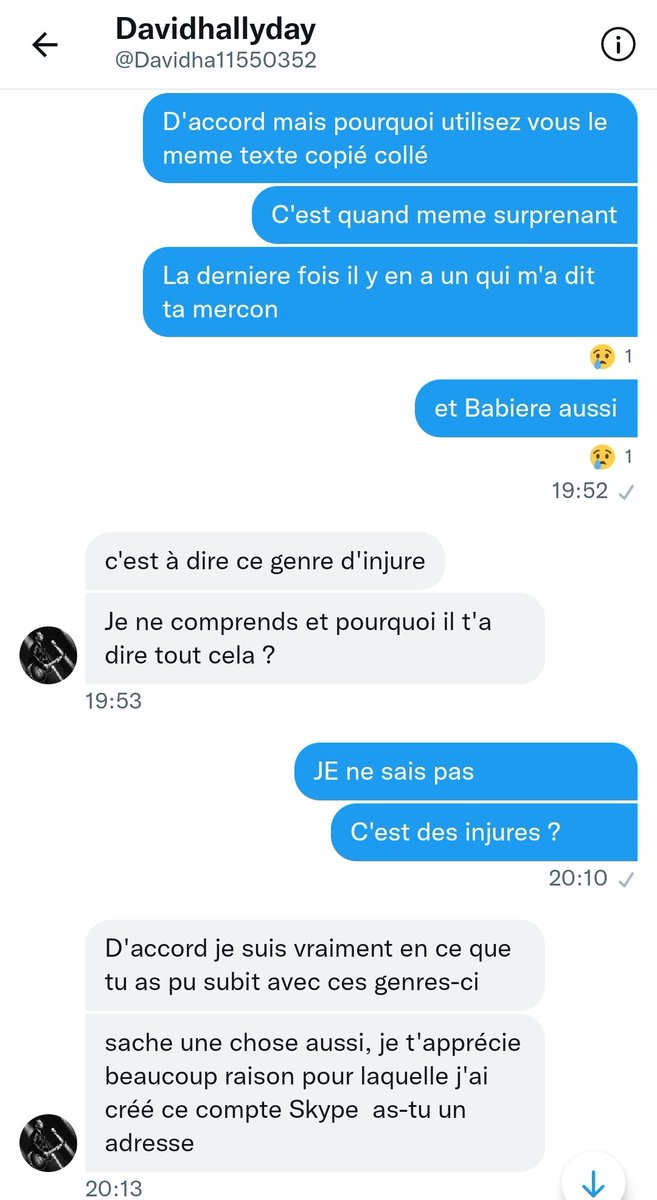Viewport: 657px width, 1200px height.
Task: Tap crying emoji reaction under 'et Babiere aussi'
Action: (599, 457)
